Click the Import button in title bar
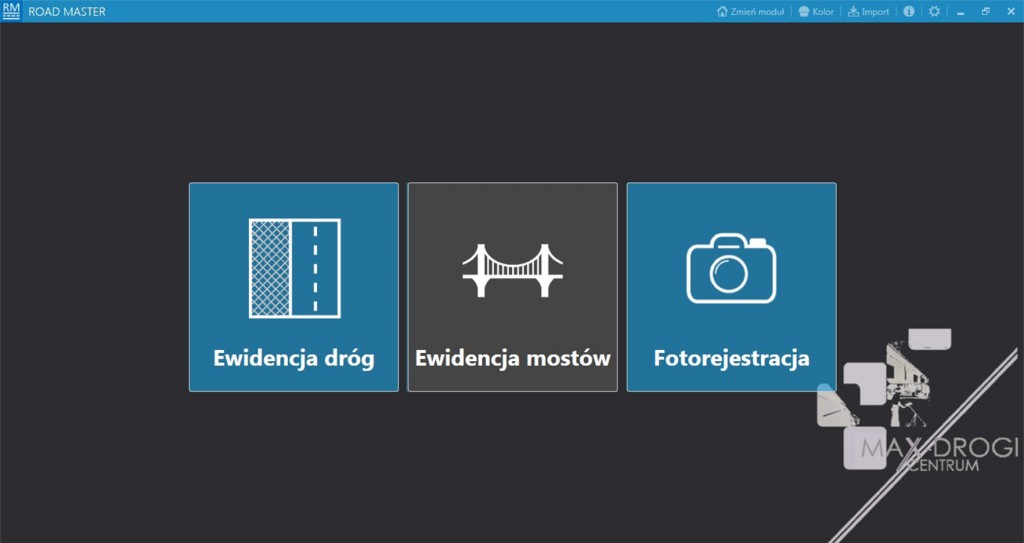Viewport: 1024px width, 543px height. pos(869,12)
